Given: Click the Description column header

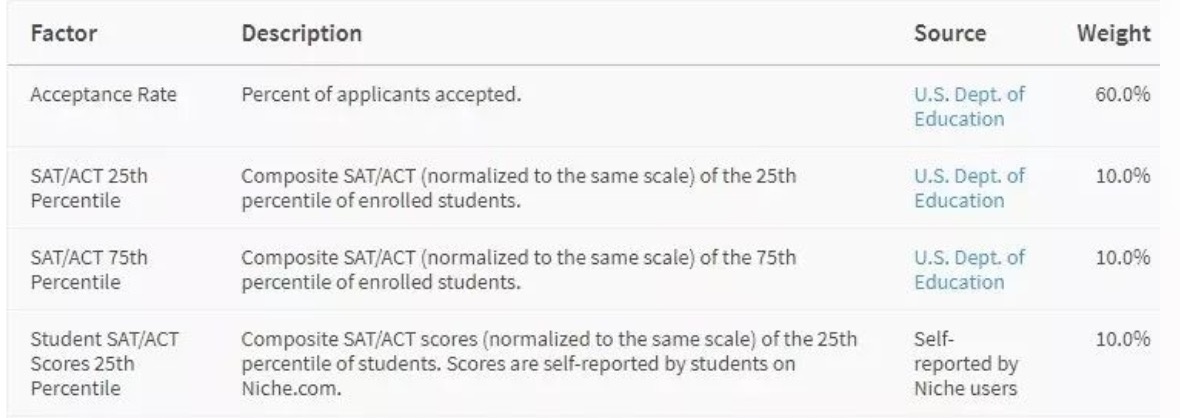Looking at the screenshot, I should pyautogui.click(x=301, y=33).
